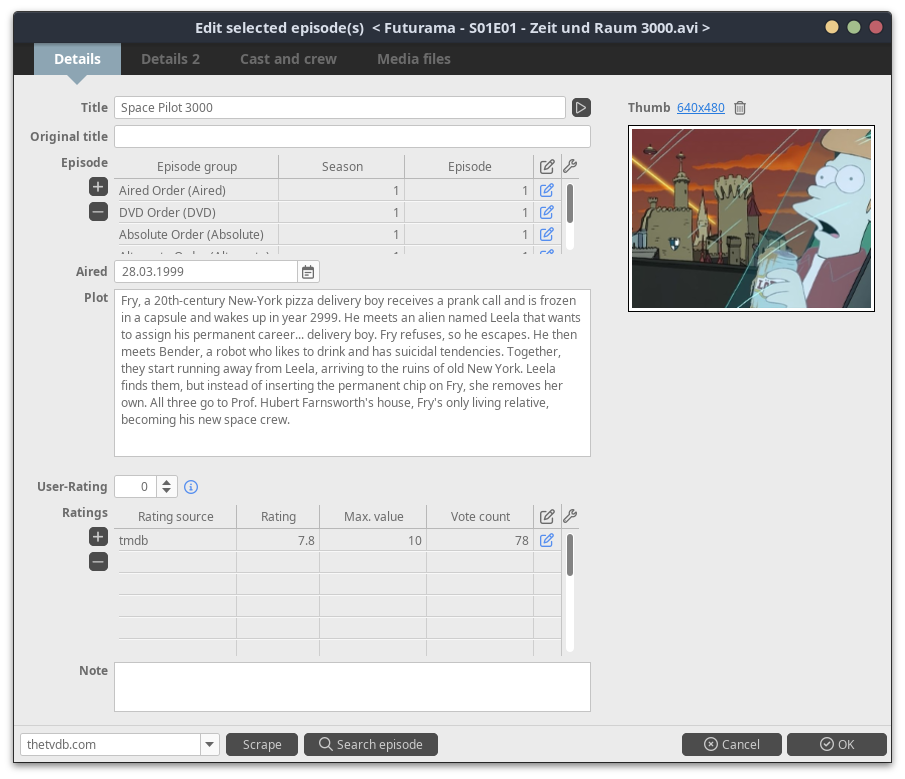Add a new rating entry
Viewport: 905px width, 779px height.
(x=98, y=537)
